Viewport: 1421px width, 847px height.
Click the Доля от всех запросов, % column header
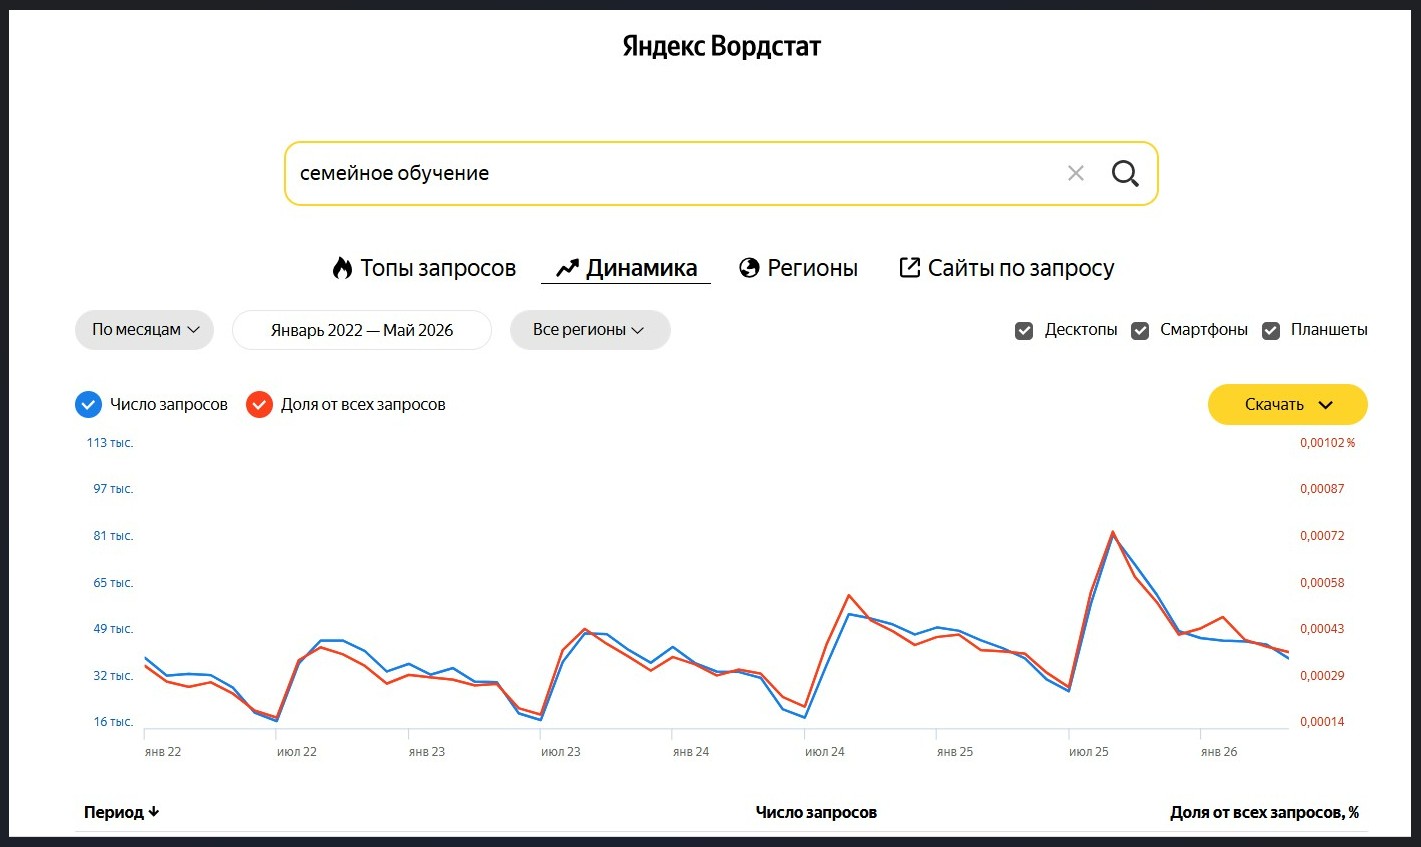tap(1265, 812)
